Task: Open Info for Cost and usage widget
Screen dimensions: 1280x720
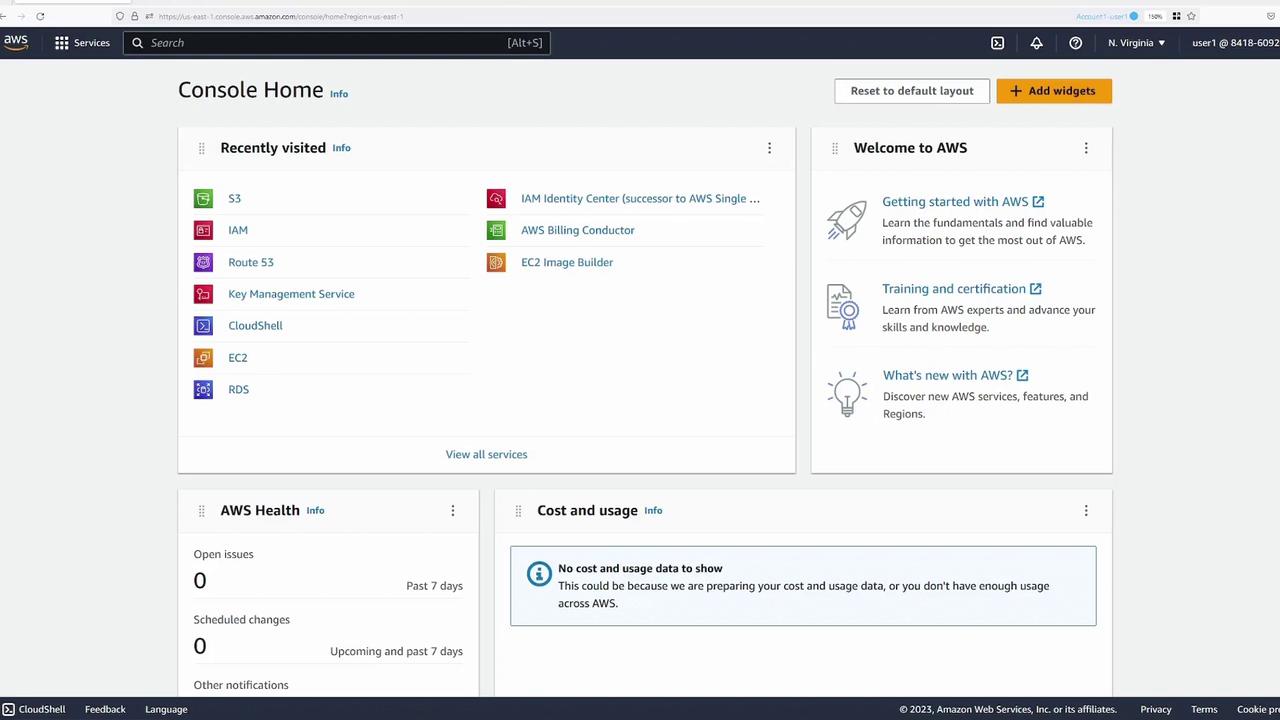Action: point(653,511)
